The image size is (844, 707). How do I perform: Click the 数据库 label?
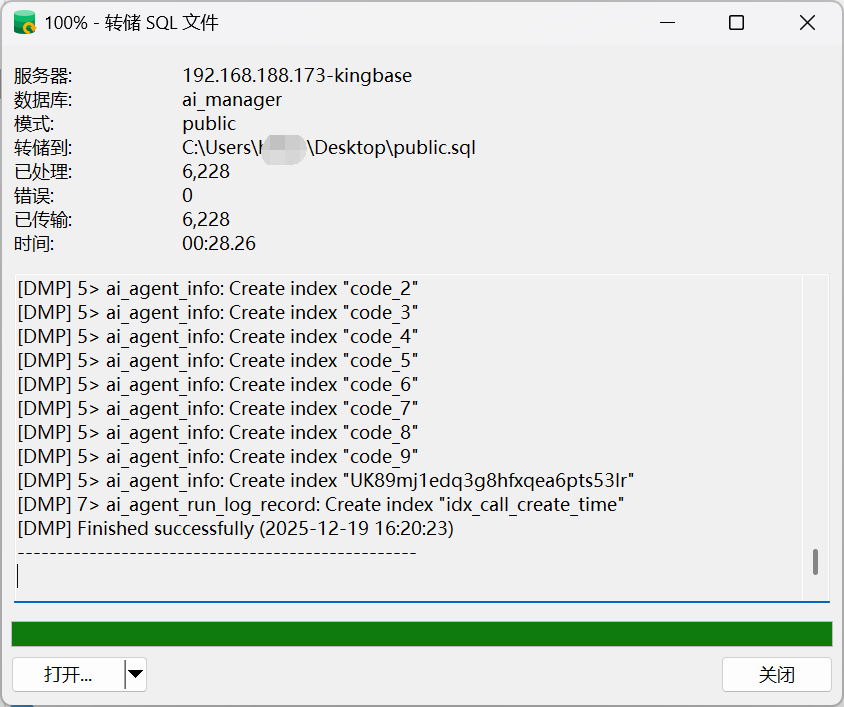coord(43,100)
